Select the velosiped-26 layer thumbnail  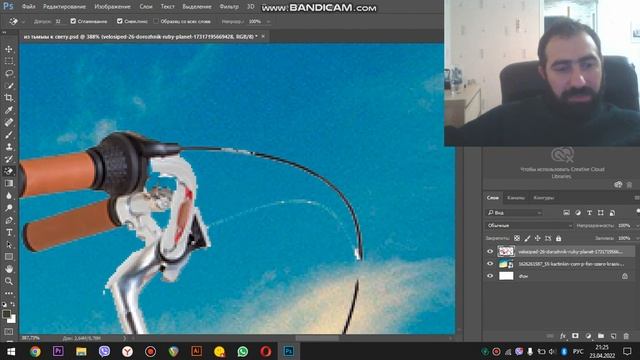506,251
